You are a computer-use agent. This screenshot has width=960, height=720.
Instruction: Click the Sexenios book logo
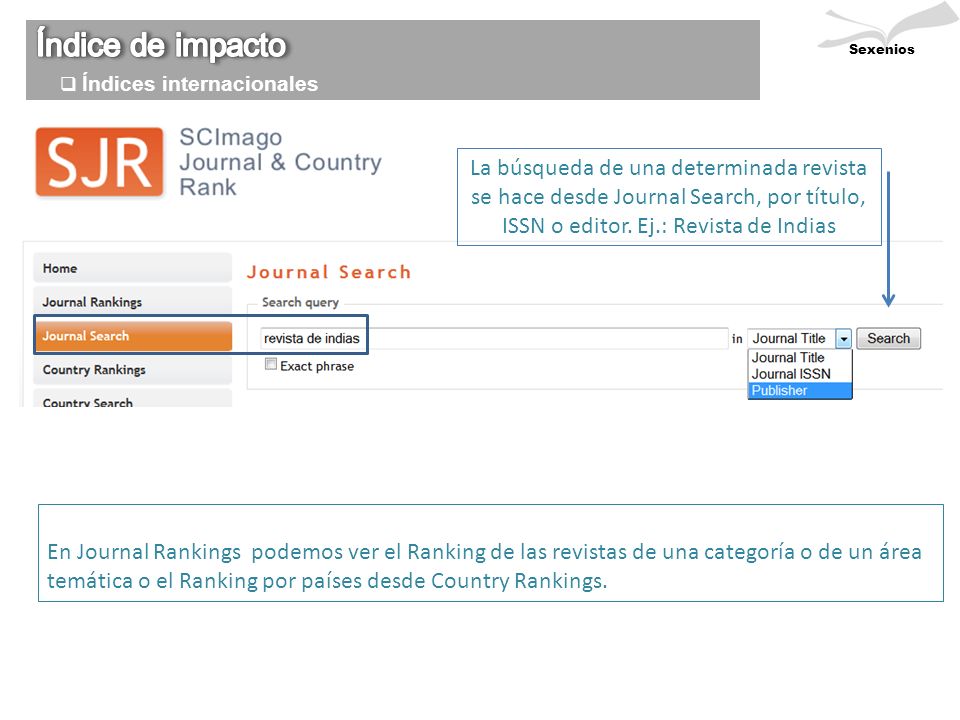[x=887, y=30]
